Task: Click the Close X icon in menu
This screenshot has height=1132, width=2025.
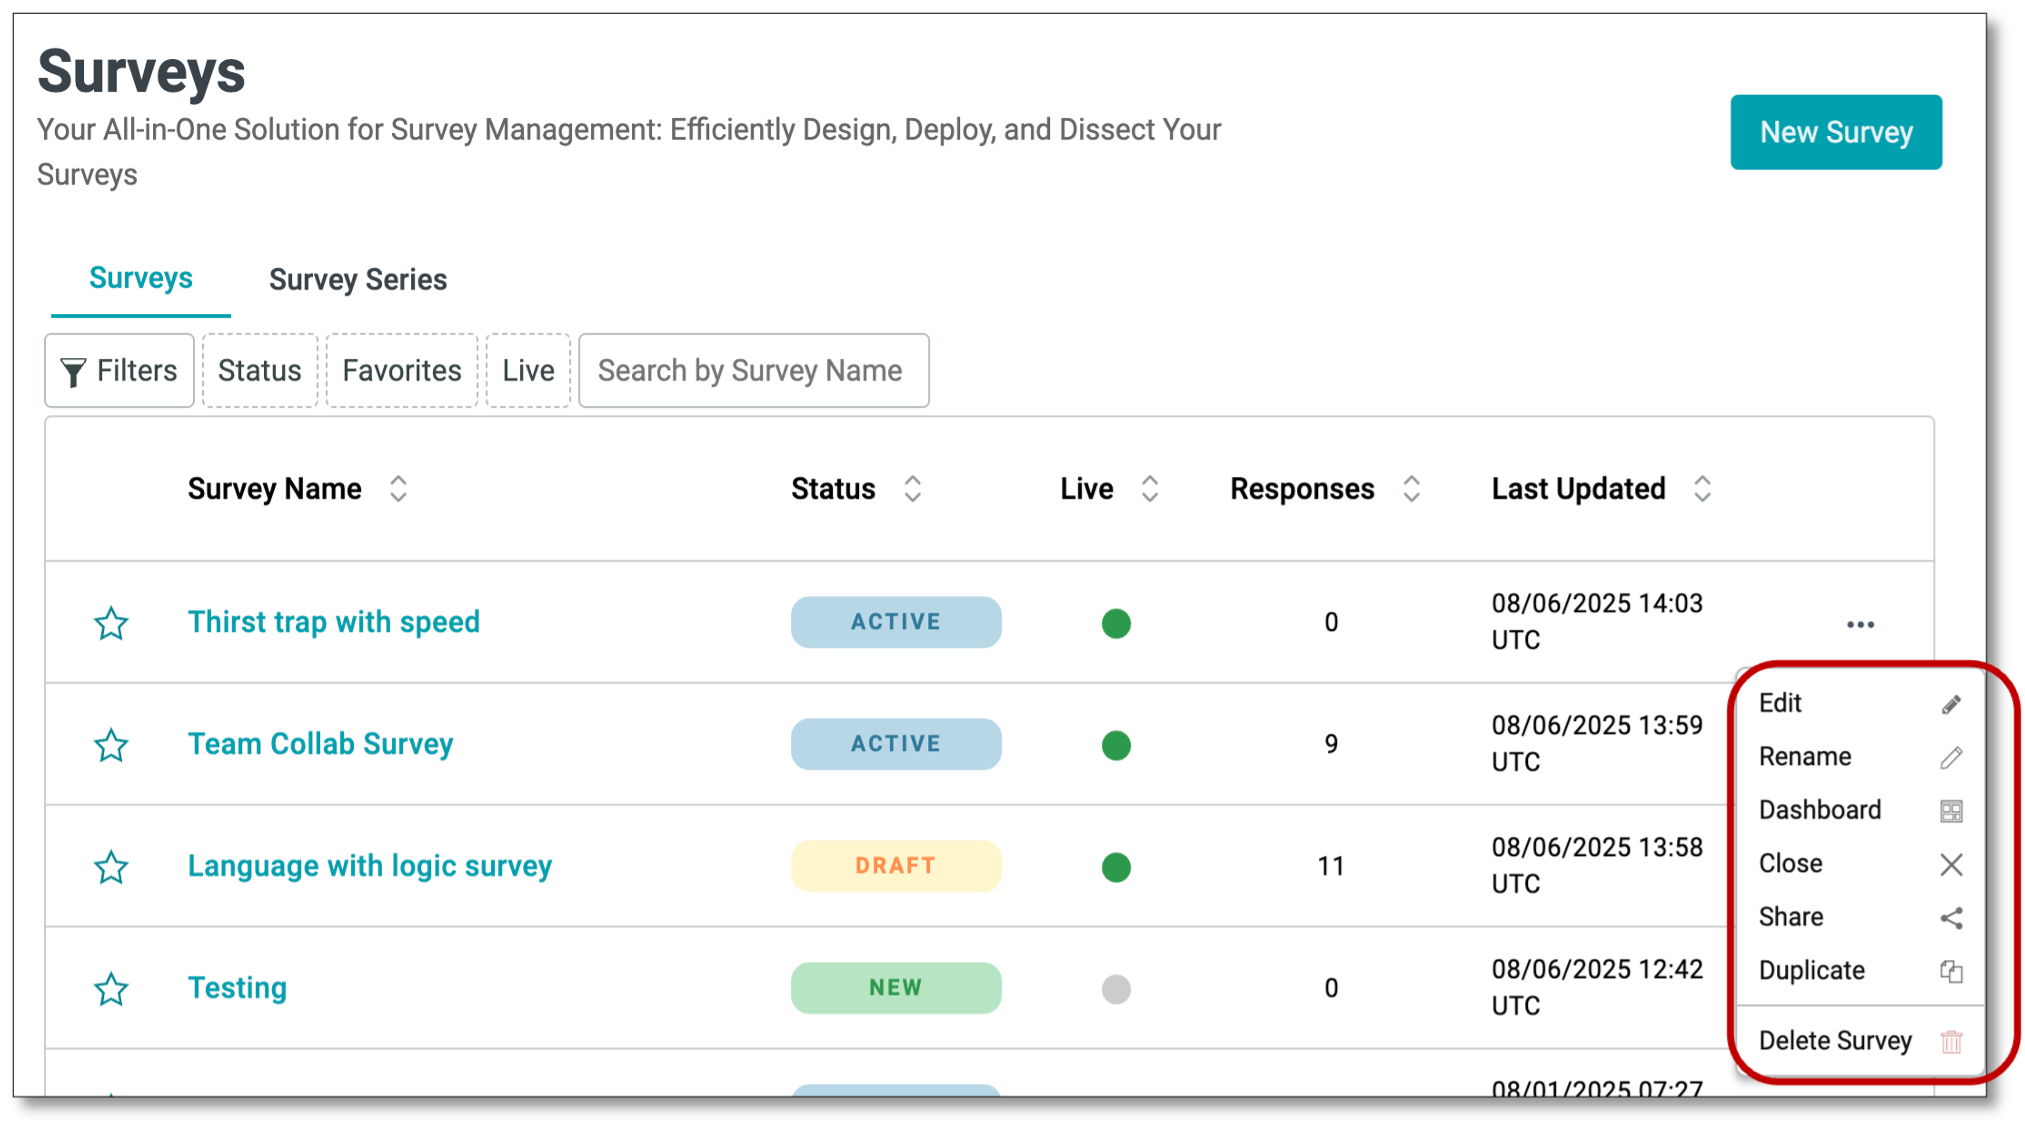Action: (x=1949, y=865)
